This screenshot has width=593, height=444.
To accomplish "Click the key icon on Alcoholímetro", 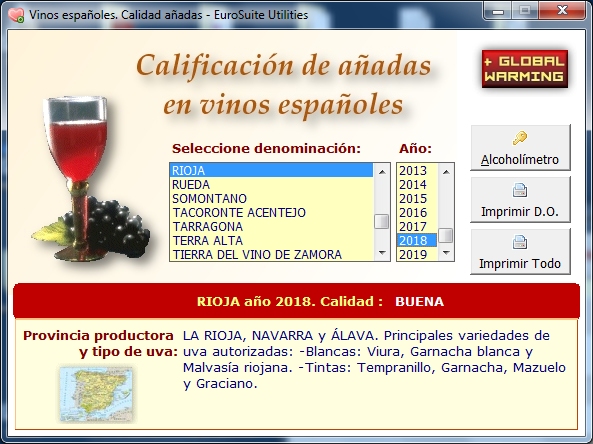I will tap(520, 138).
